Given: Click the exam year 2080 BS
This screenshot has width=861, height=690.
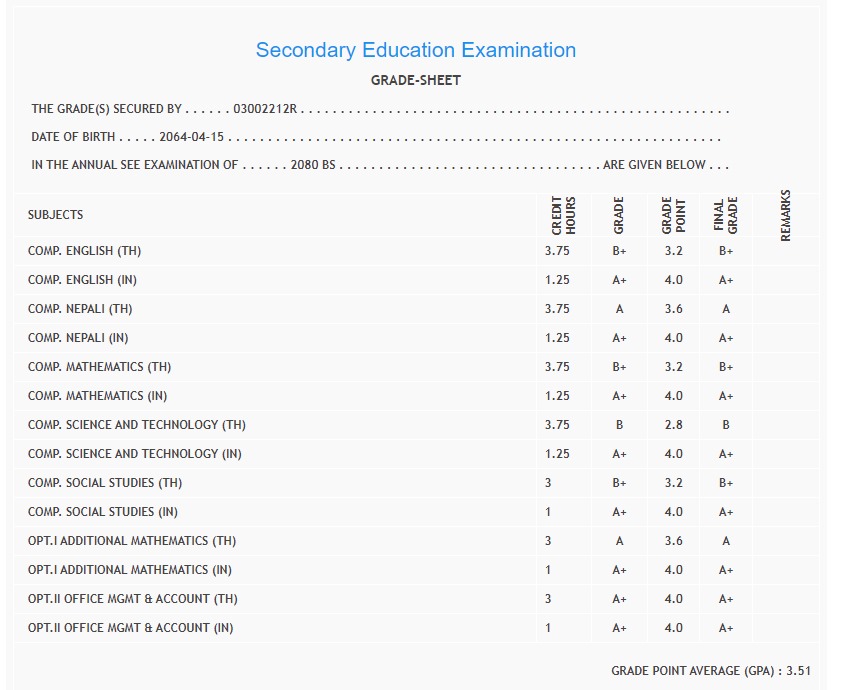Looking at the screenshot, I should point(313,165).
